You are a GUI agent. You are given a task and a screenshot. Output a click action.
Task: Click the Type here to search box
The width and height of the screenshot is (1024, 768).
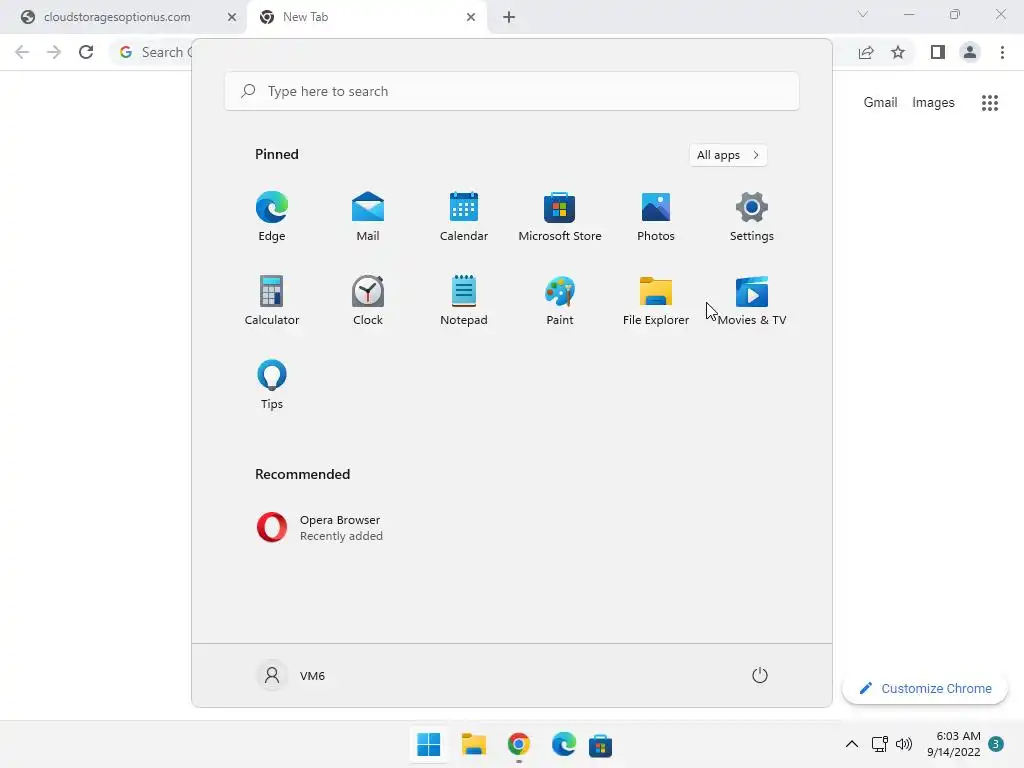(x=512, y=91)
